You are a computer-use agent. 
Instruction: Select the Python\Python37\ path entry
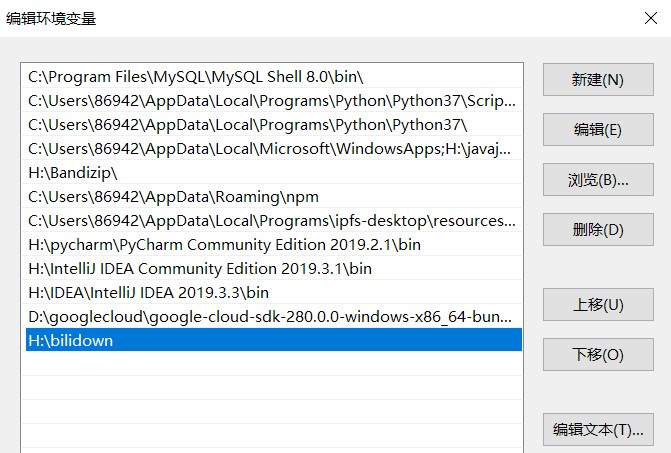pyautogui.click(x=274, y=125)
